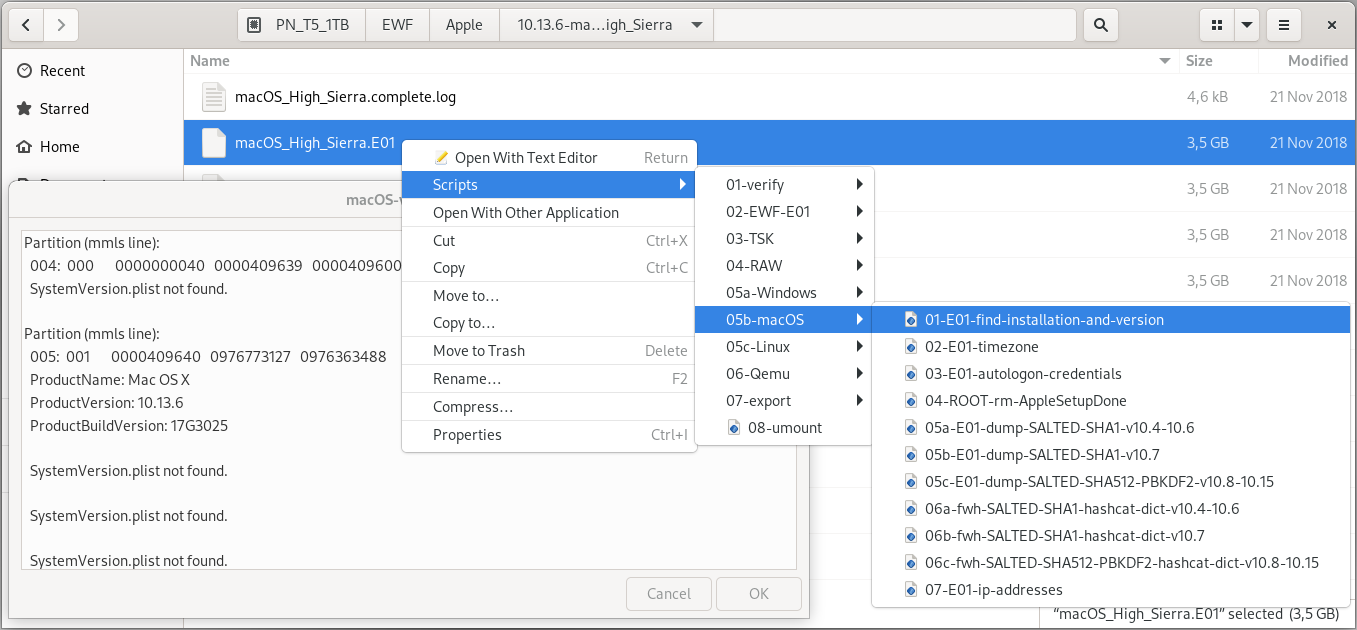Open the hamburger menu
Screen dimensions: 1357x630
click(1283, 25)
